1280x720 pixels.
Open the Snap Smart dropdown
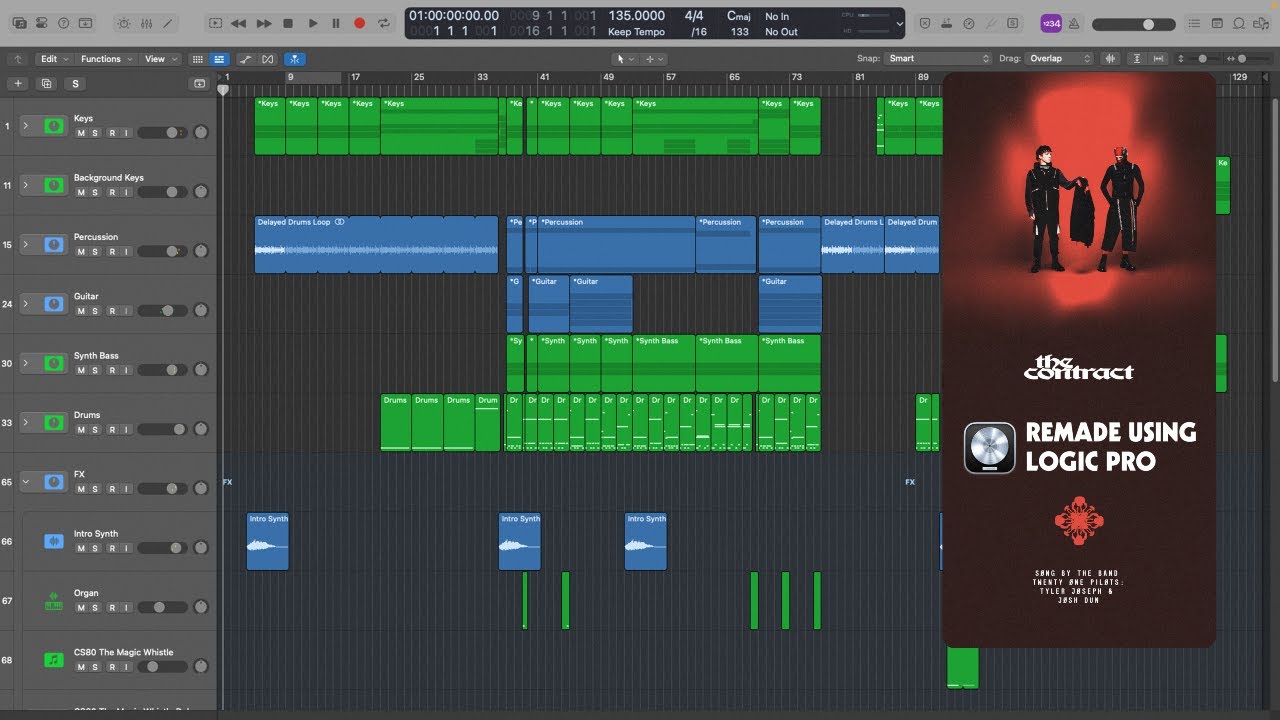coord(939,59)
